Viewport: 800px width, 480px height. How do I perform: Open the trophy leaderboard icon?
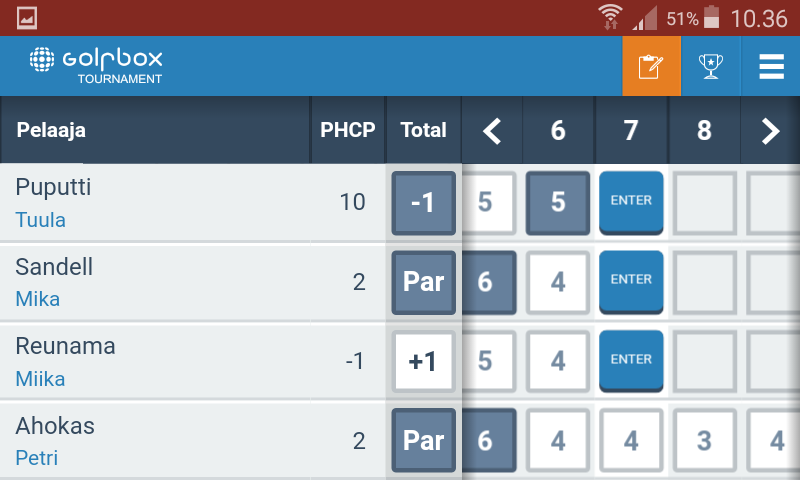point(711,66)
